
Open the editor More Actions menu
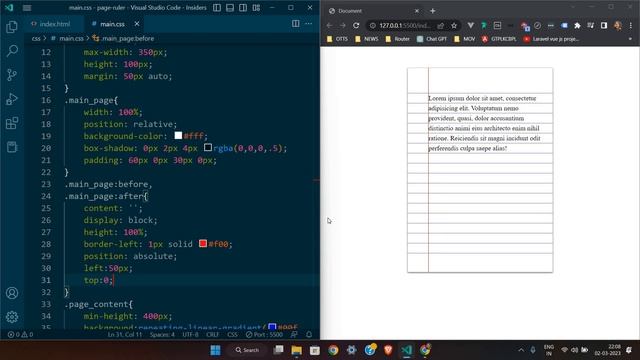(x=309, y=24)
